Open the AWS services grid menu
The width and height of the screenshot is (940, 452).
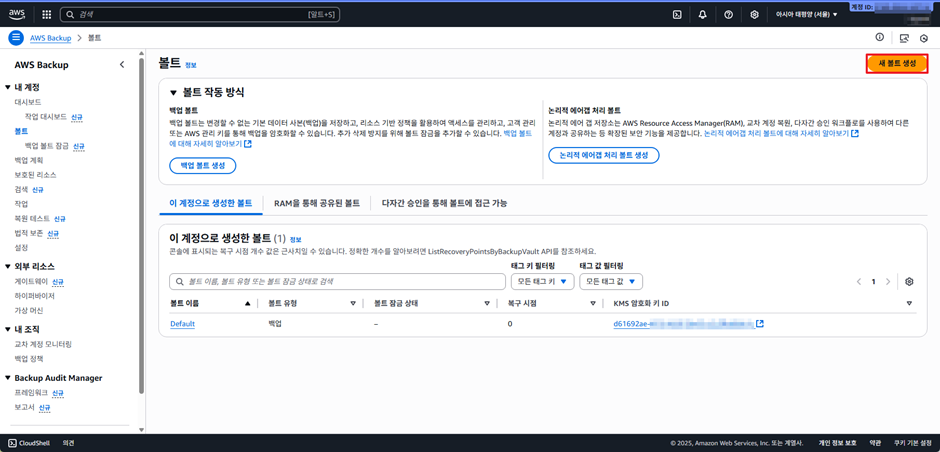pos(47,15)
